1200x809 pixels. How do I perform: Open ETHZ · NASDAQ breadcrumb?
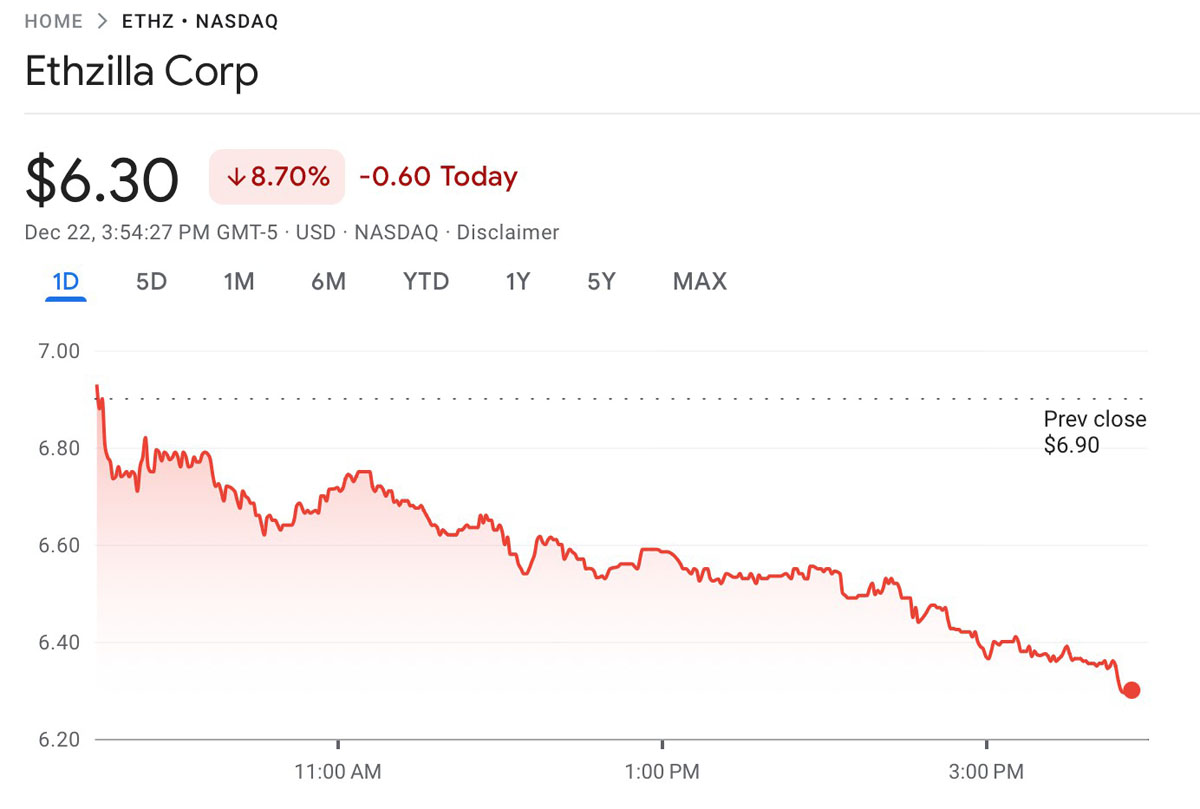[x=200, y=21]
